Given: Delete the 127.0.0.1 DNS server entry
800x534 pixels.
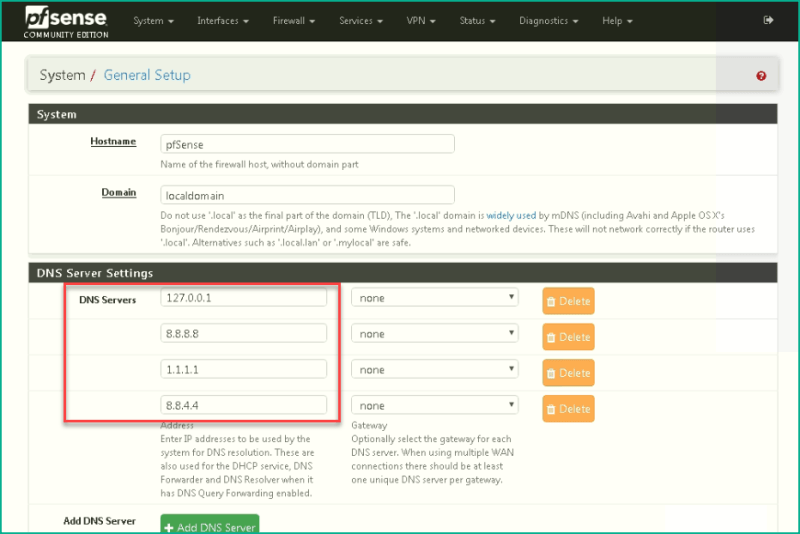Looking at the screenshot, I should click(x=568, y=301).
